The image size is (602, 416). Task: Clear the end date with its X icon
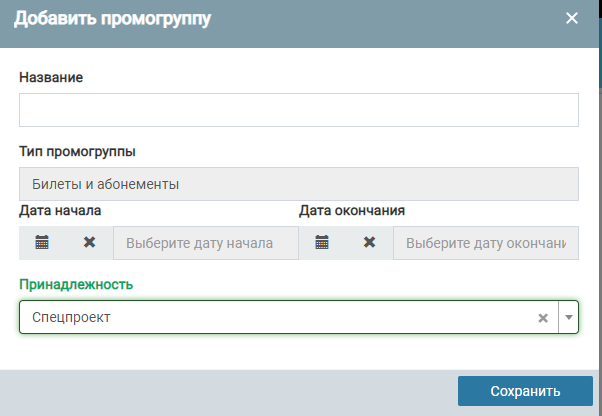[369, 243]
